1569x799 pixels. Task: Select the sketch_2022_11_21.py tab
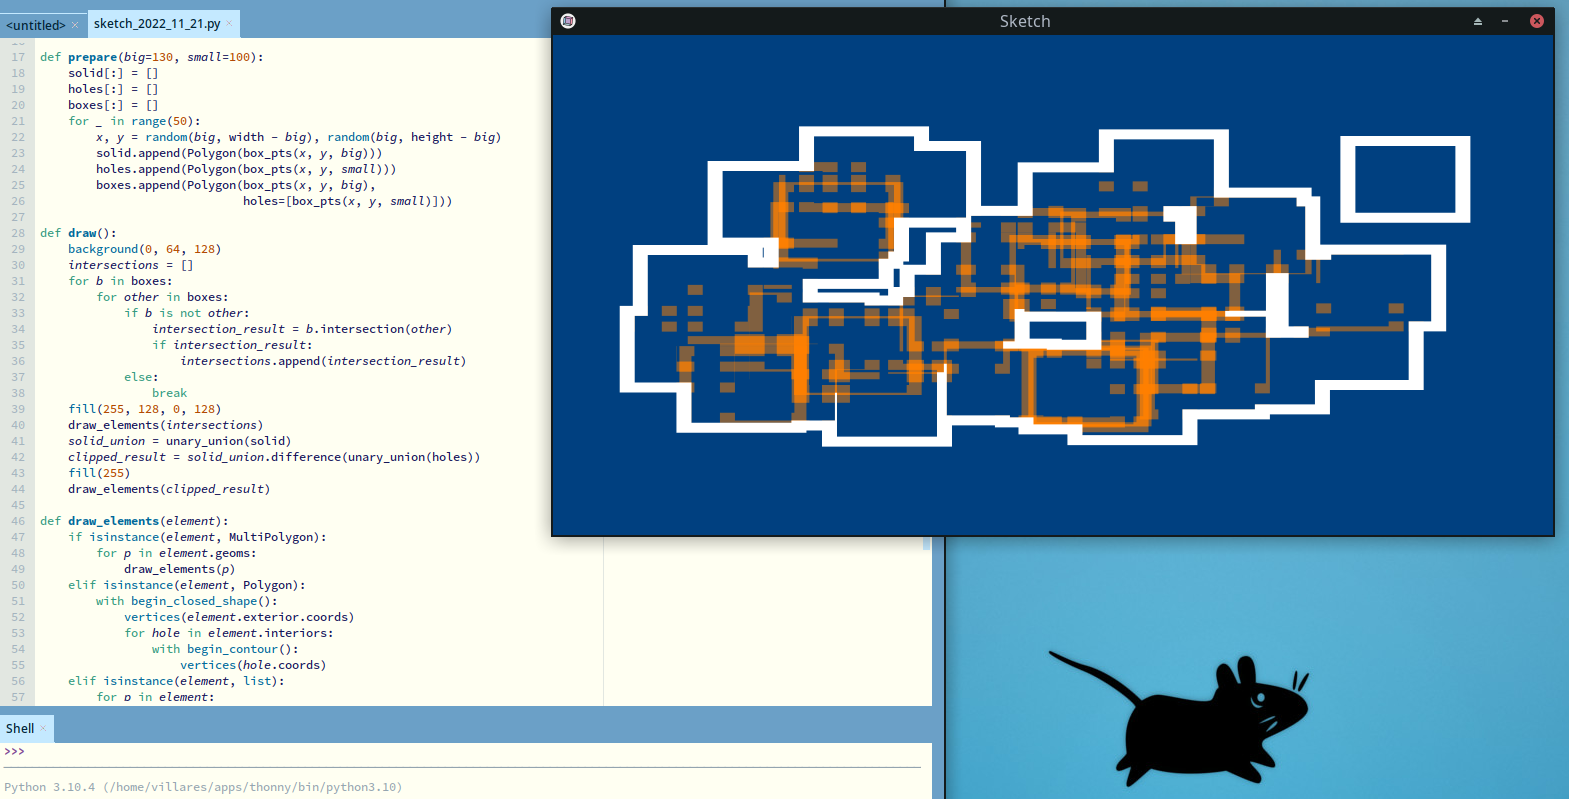(x=156, y=23)
